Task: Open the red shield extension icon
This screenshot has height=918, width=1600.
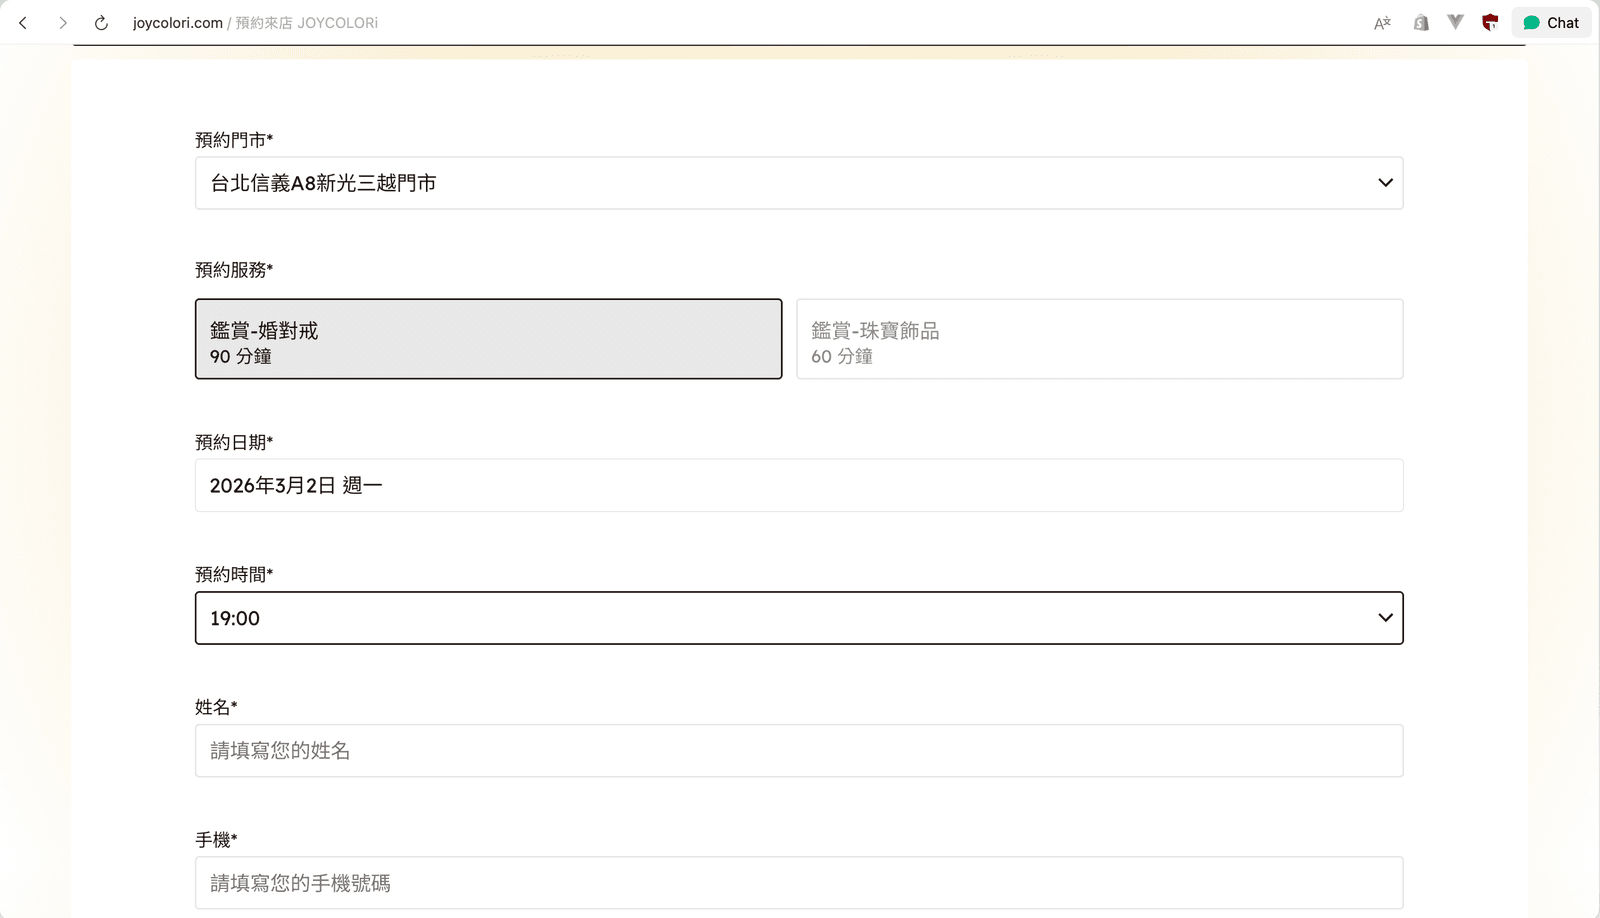Action: (1490, 22)
